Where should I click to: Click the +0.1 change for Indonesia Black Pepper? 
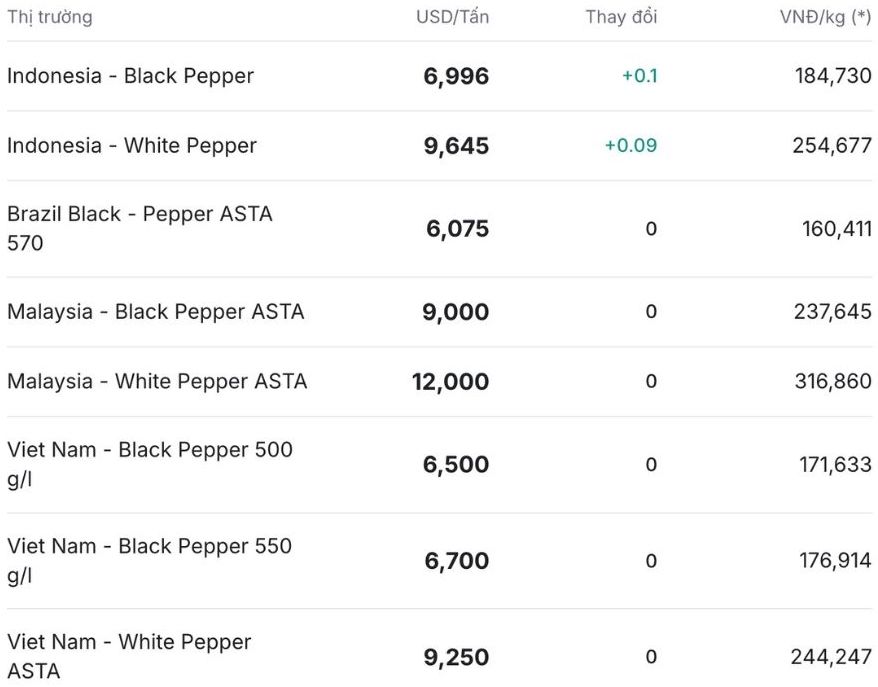pyautogui.click(x=639, y=76)
